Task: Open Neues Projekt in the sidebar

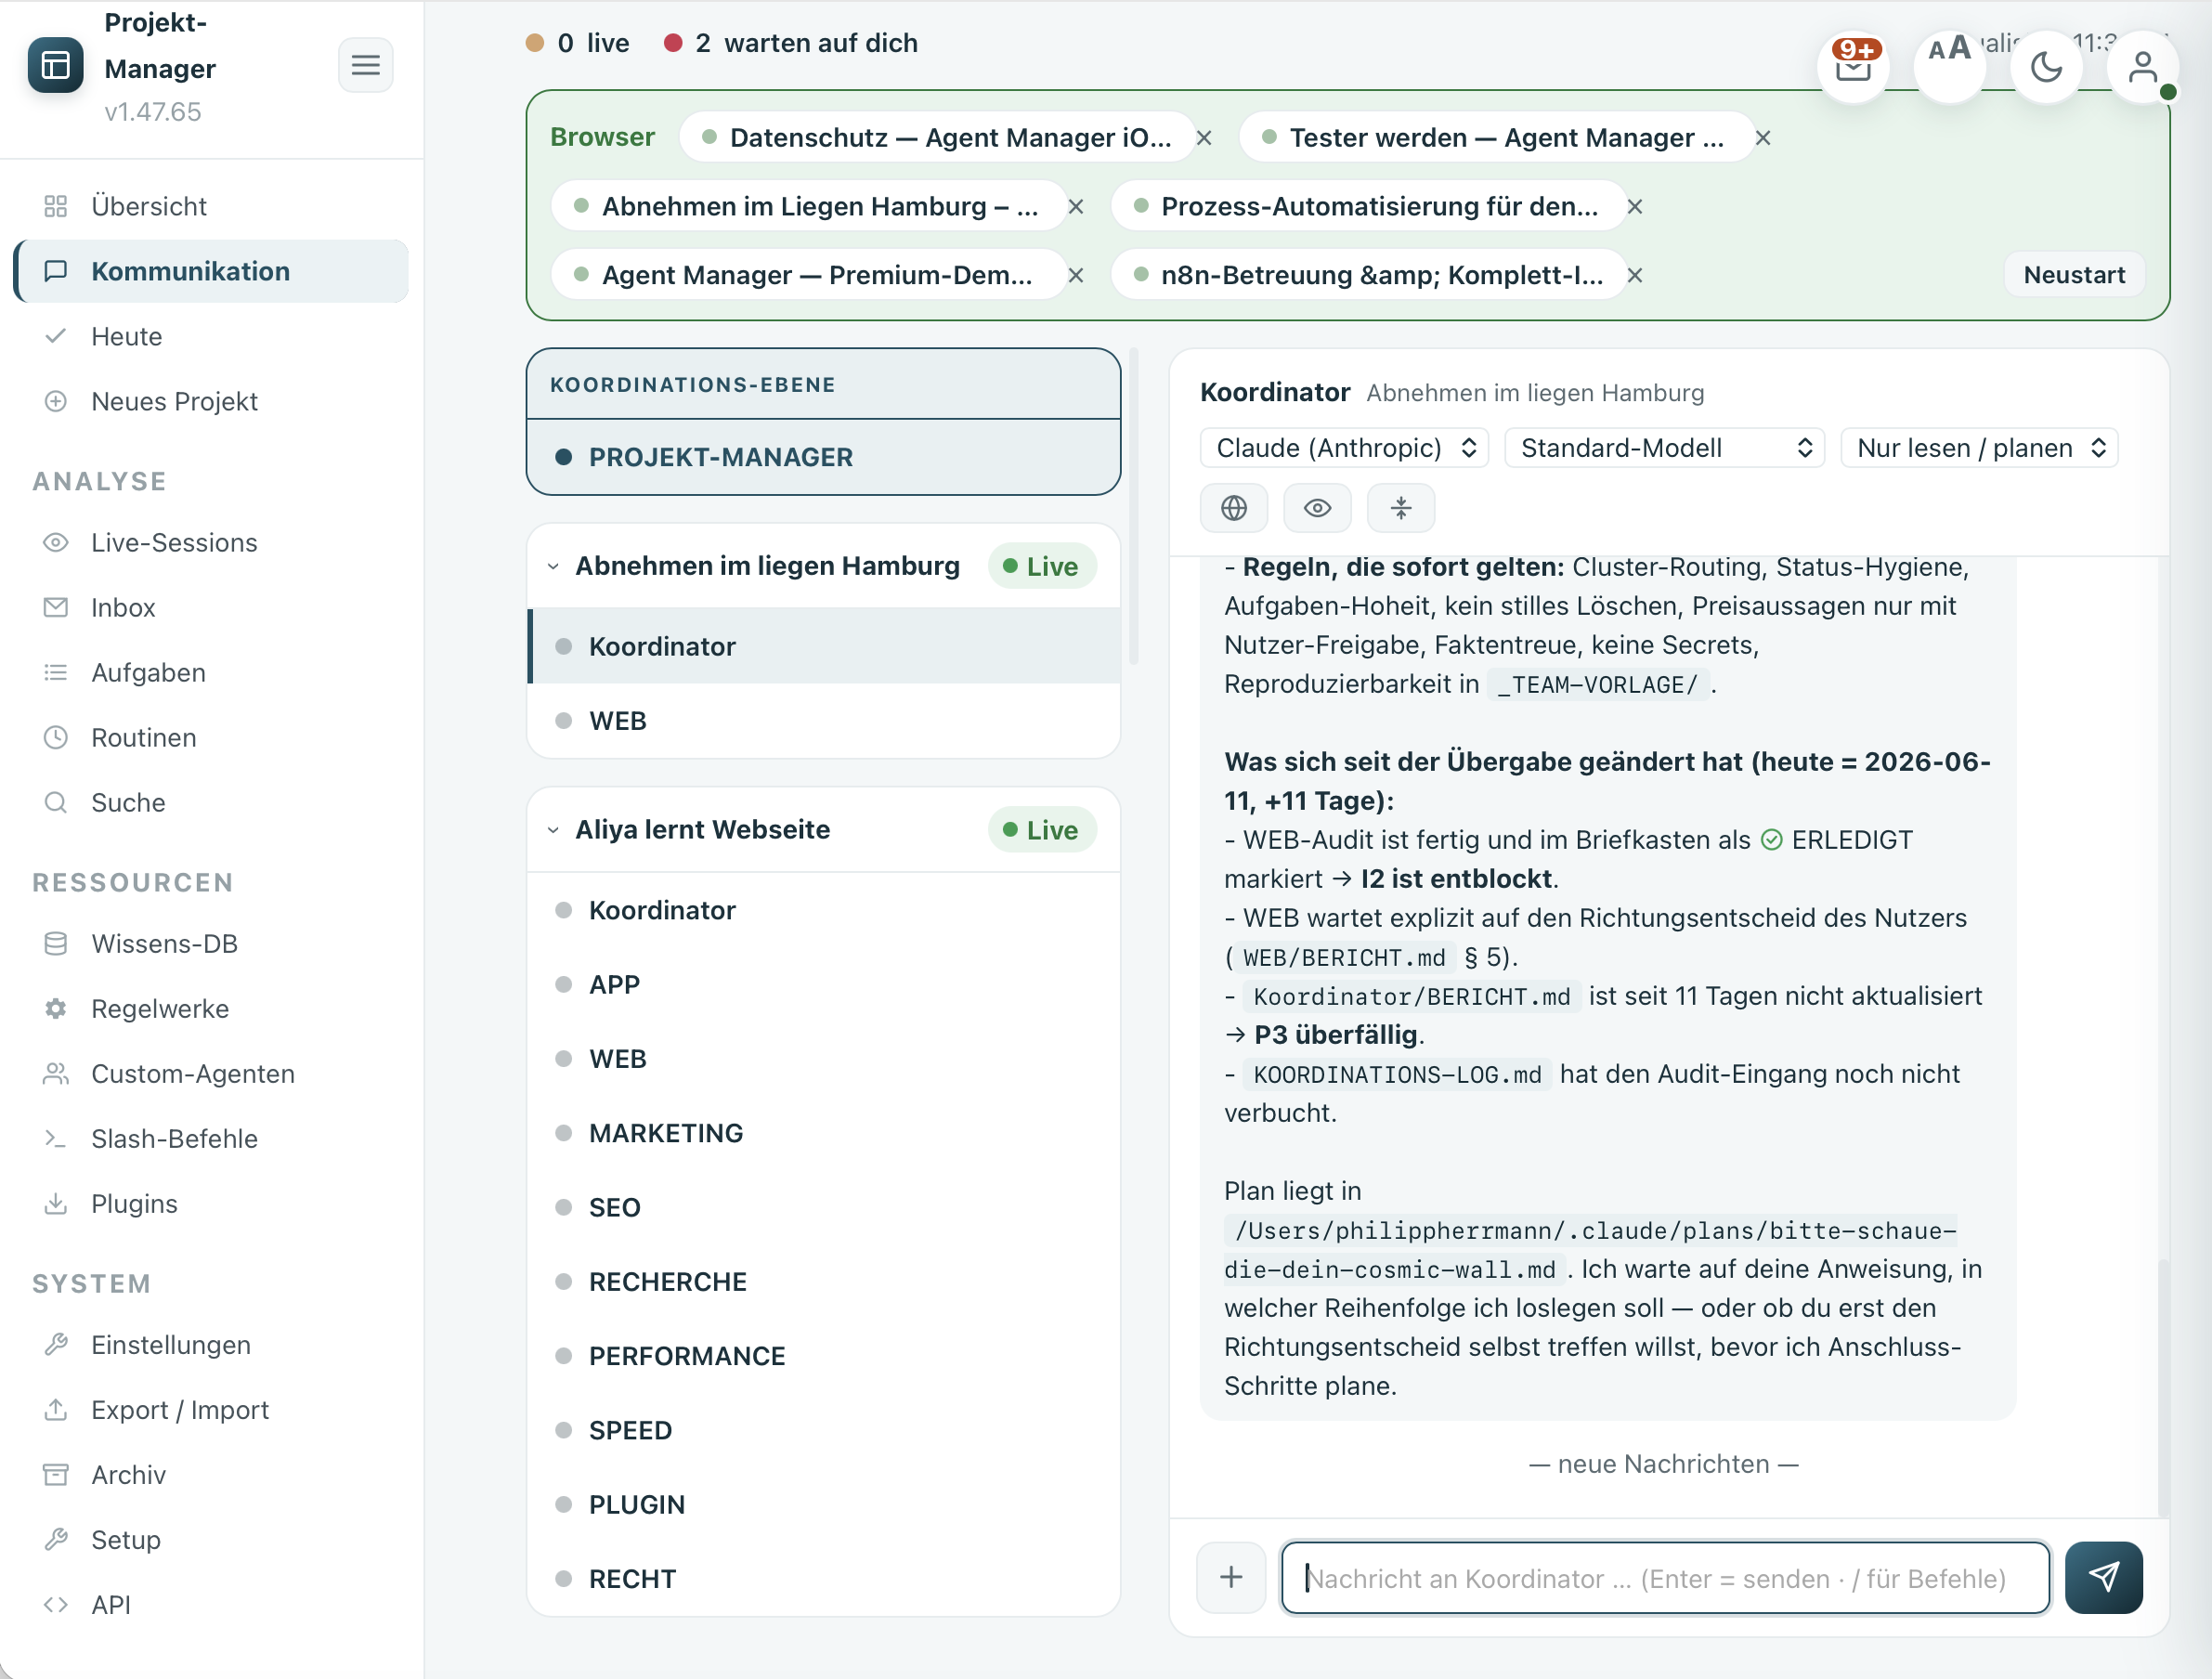Action: [x=212, y=401]
